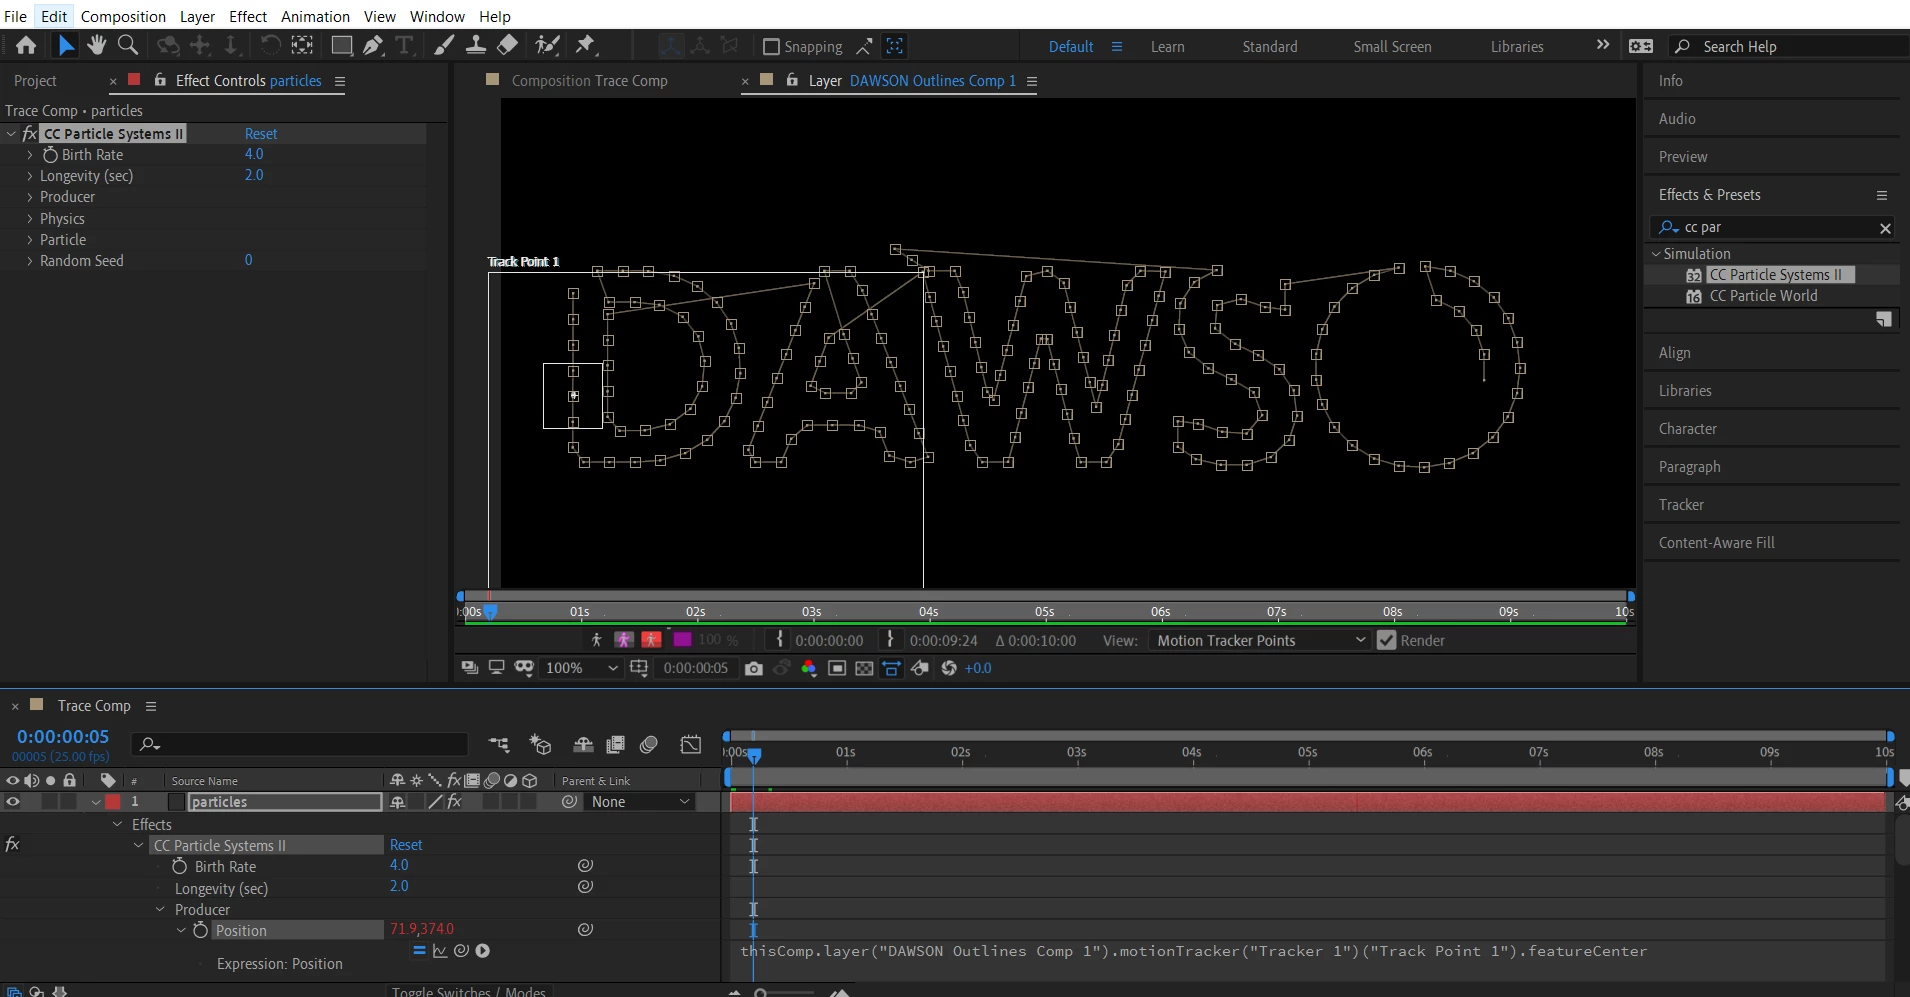The height and width of the screenshot is (997, 1910).
Task: Open the 100% magnification dropdown
Action: pyautogui.click(x=582, y=668)
